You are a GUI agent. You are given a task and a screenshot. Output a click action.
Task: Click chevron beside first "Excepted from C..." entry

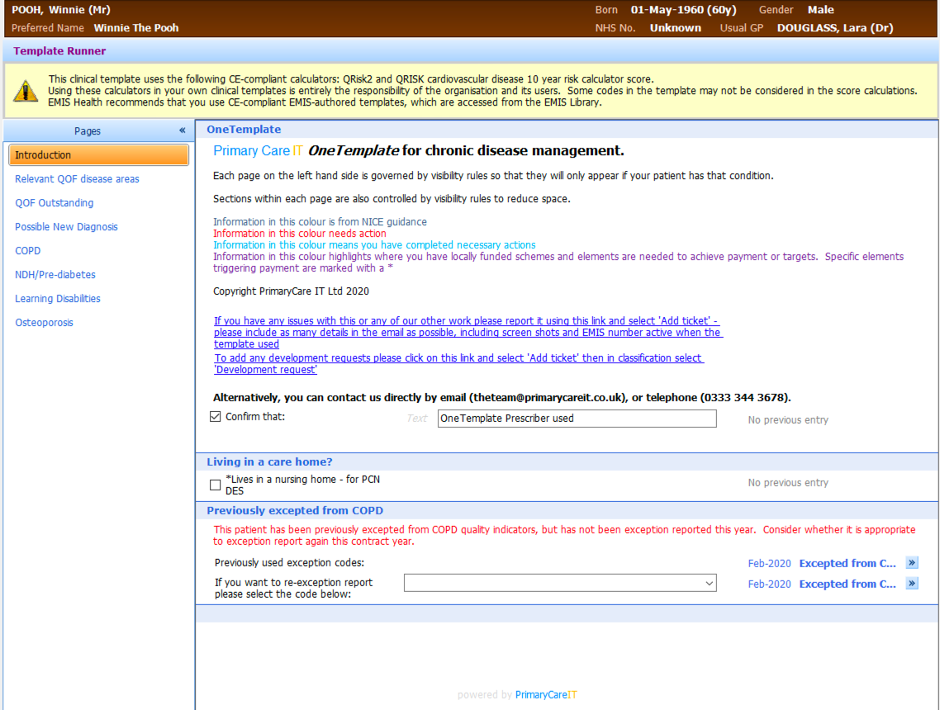click(911, 563)
